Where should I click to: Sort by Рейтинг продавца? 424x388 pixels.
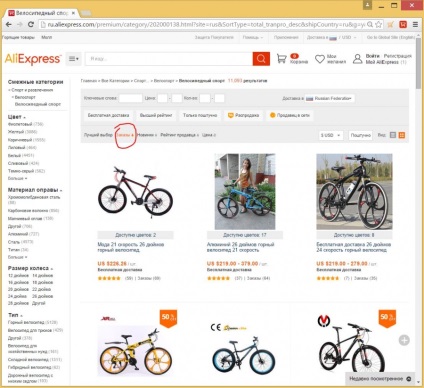pyautogui.click(x=179, y=135)
